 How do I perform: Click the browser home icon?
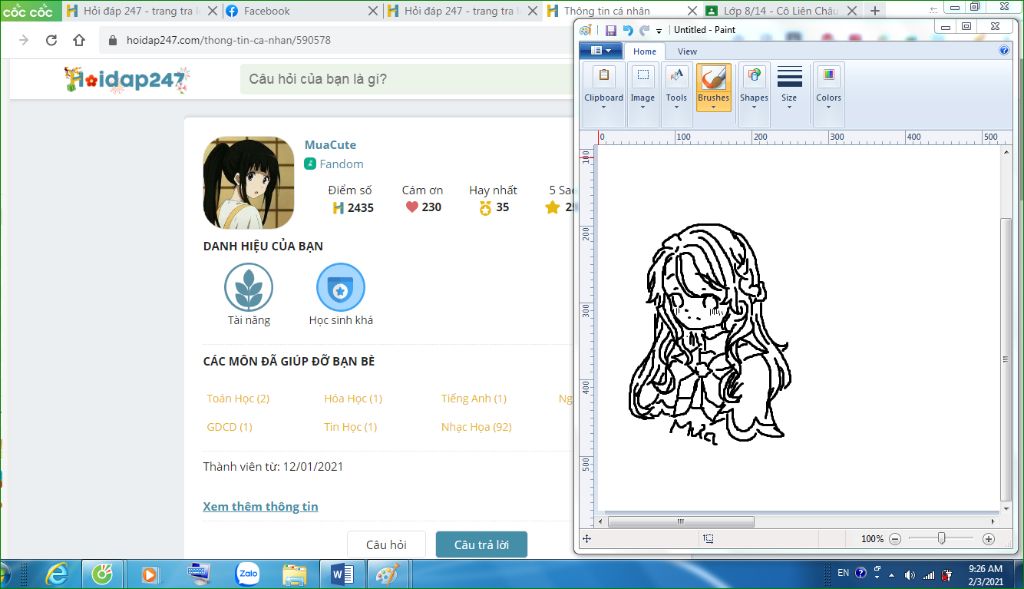pyautogui.click(x=79, y=40)
